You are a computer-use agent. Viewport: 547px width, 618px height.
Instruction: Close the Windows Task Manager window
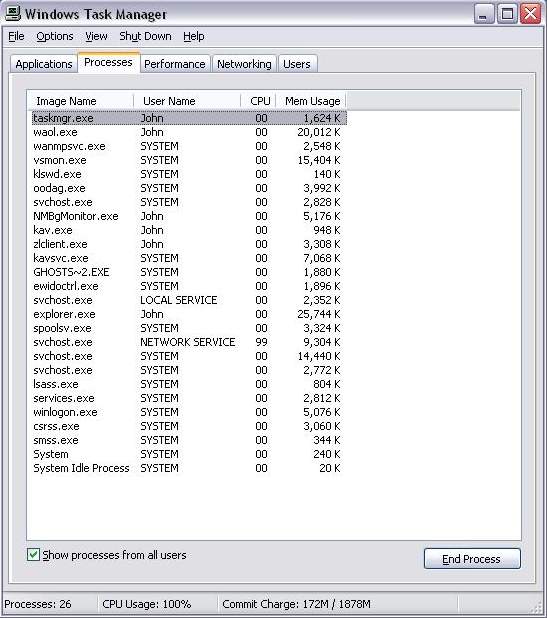tap(530, 14)
